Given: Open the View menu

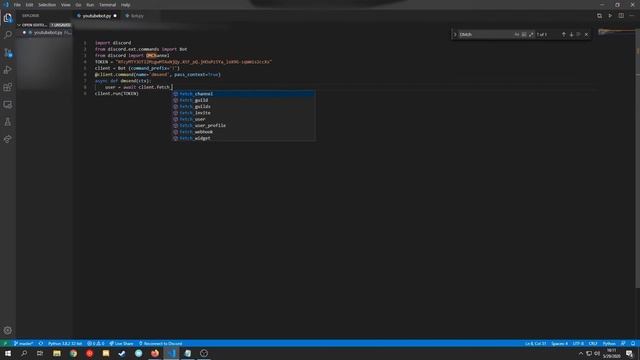Looking at the screenshot, I should pos(66,5).
